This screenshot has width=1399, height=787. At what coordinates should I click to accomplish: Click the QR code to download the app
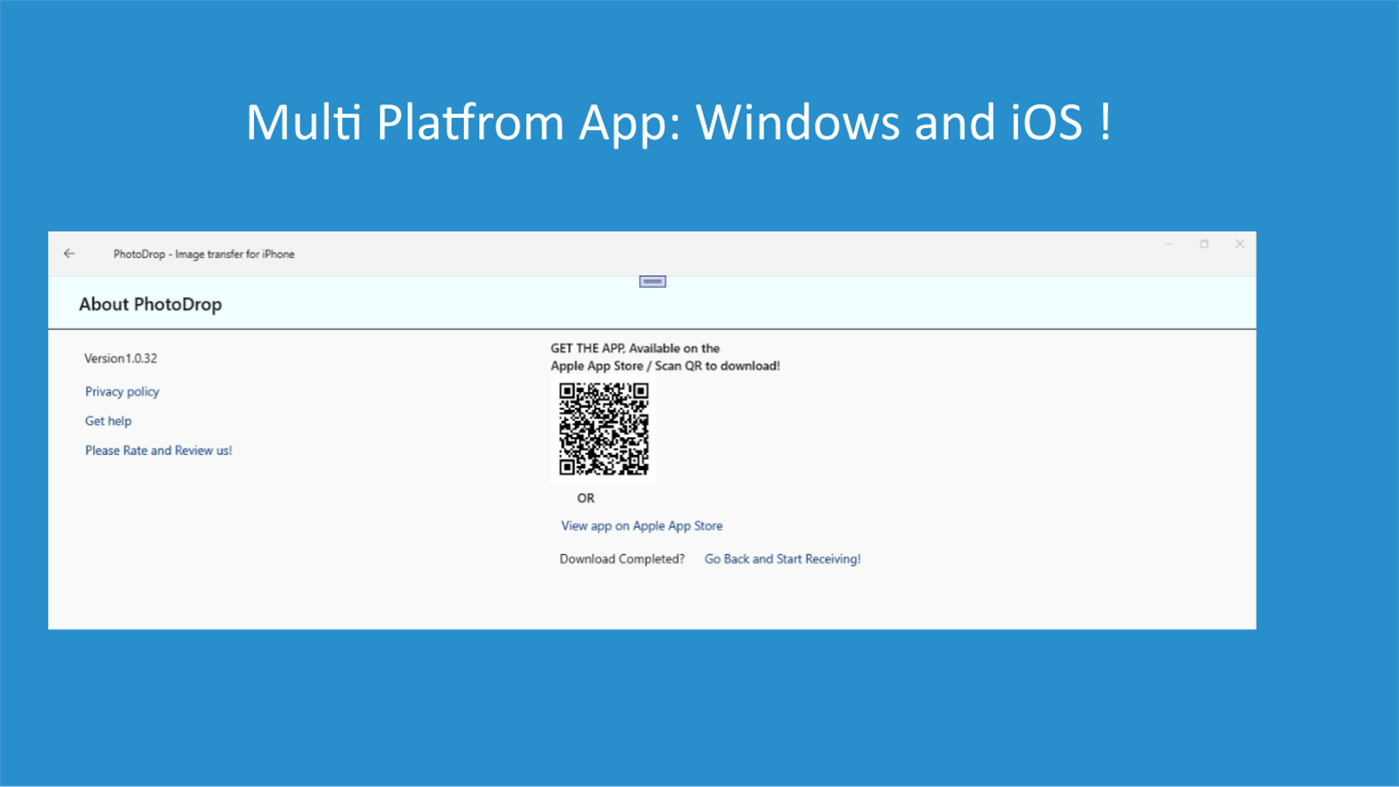(x=603, y=430)
